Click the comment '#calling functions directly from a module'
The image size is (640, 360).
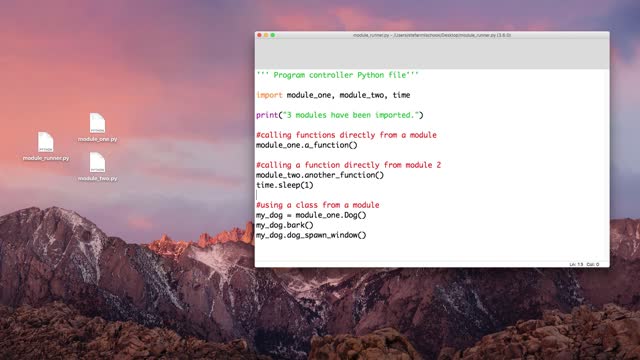point(346,135)
